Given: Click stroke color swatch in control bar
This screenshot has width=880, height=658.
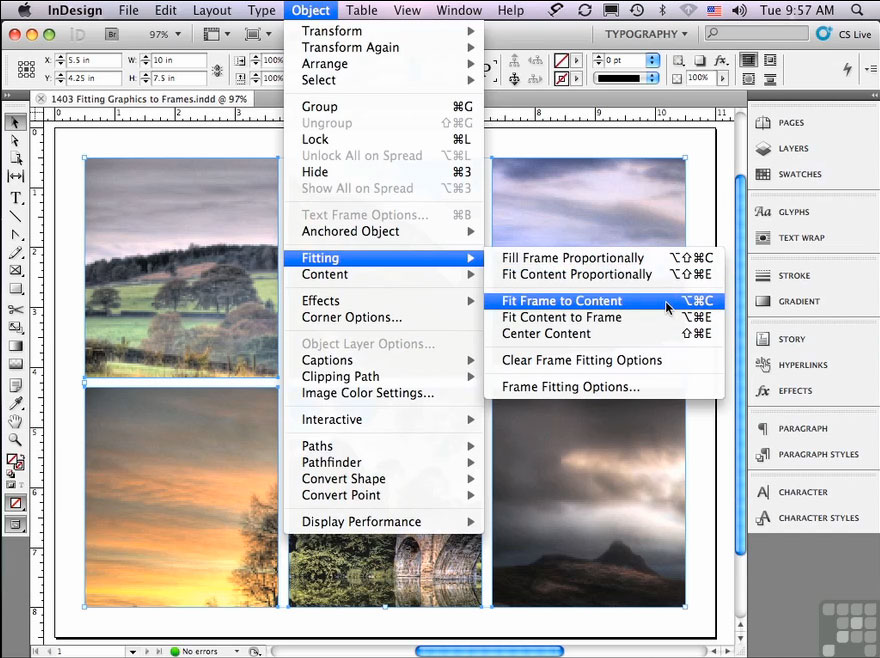Looking at the screenshot, I should coord(561,78).
